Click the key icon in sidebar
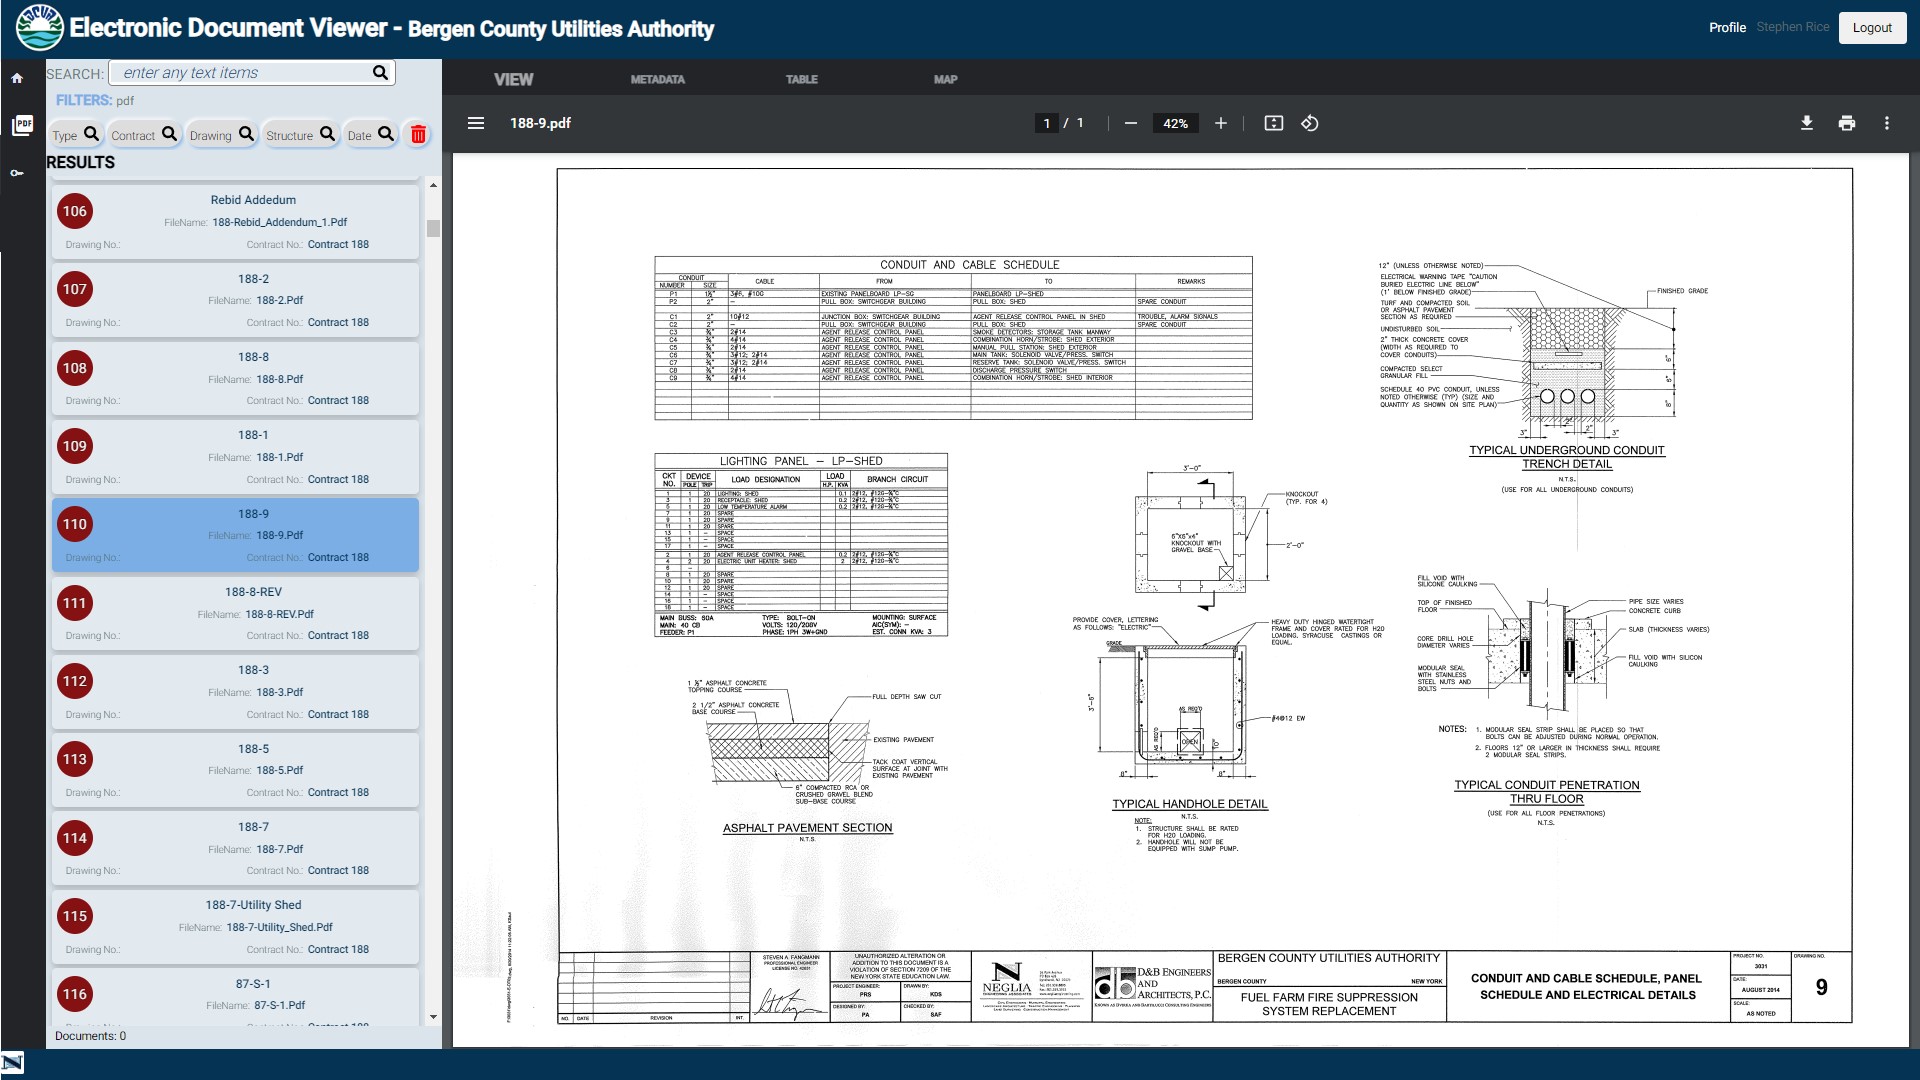 (17, 173)
